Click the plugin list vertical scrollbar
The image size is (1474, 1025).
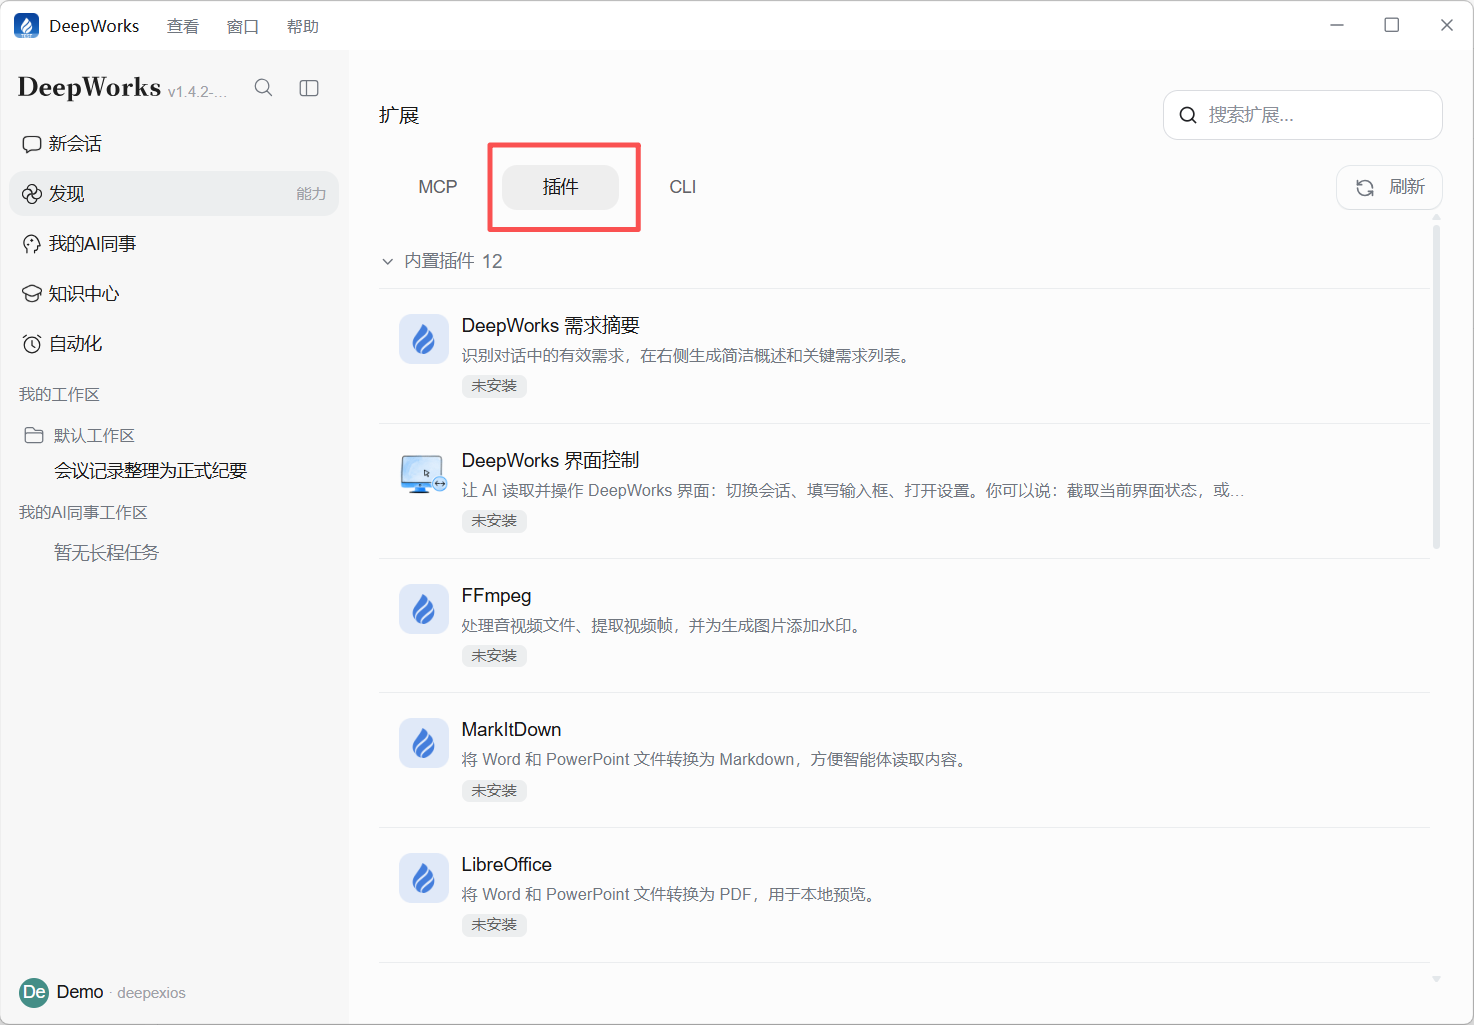1436,387
